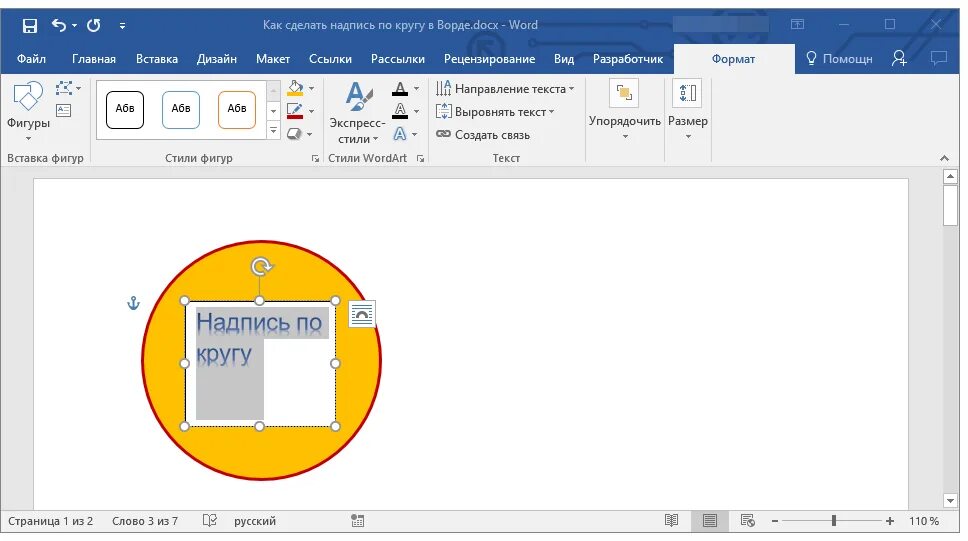Open the share user icon
This screenshot has height=541, width=968.
click(899, 58)
